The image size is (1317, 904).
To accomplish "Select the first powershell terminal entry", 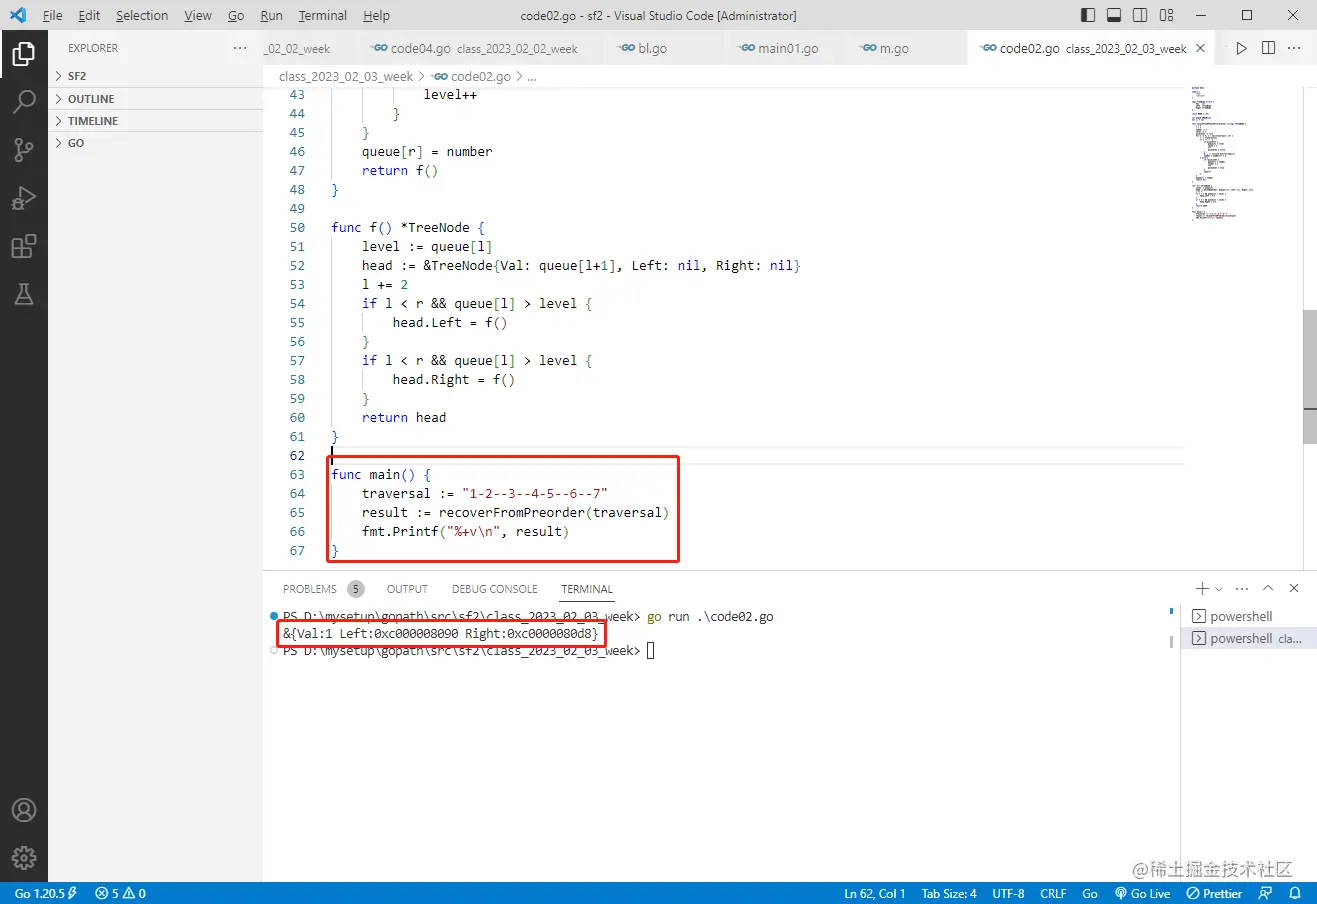I will 1250,616.
